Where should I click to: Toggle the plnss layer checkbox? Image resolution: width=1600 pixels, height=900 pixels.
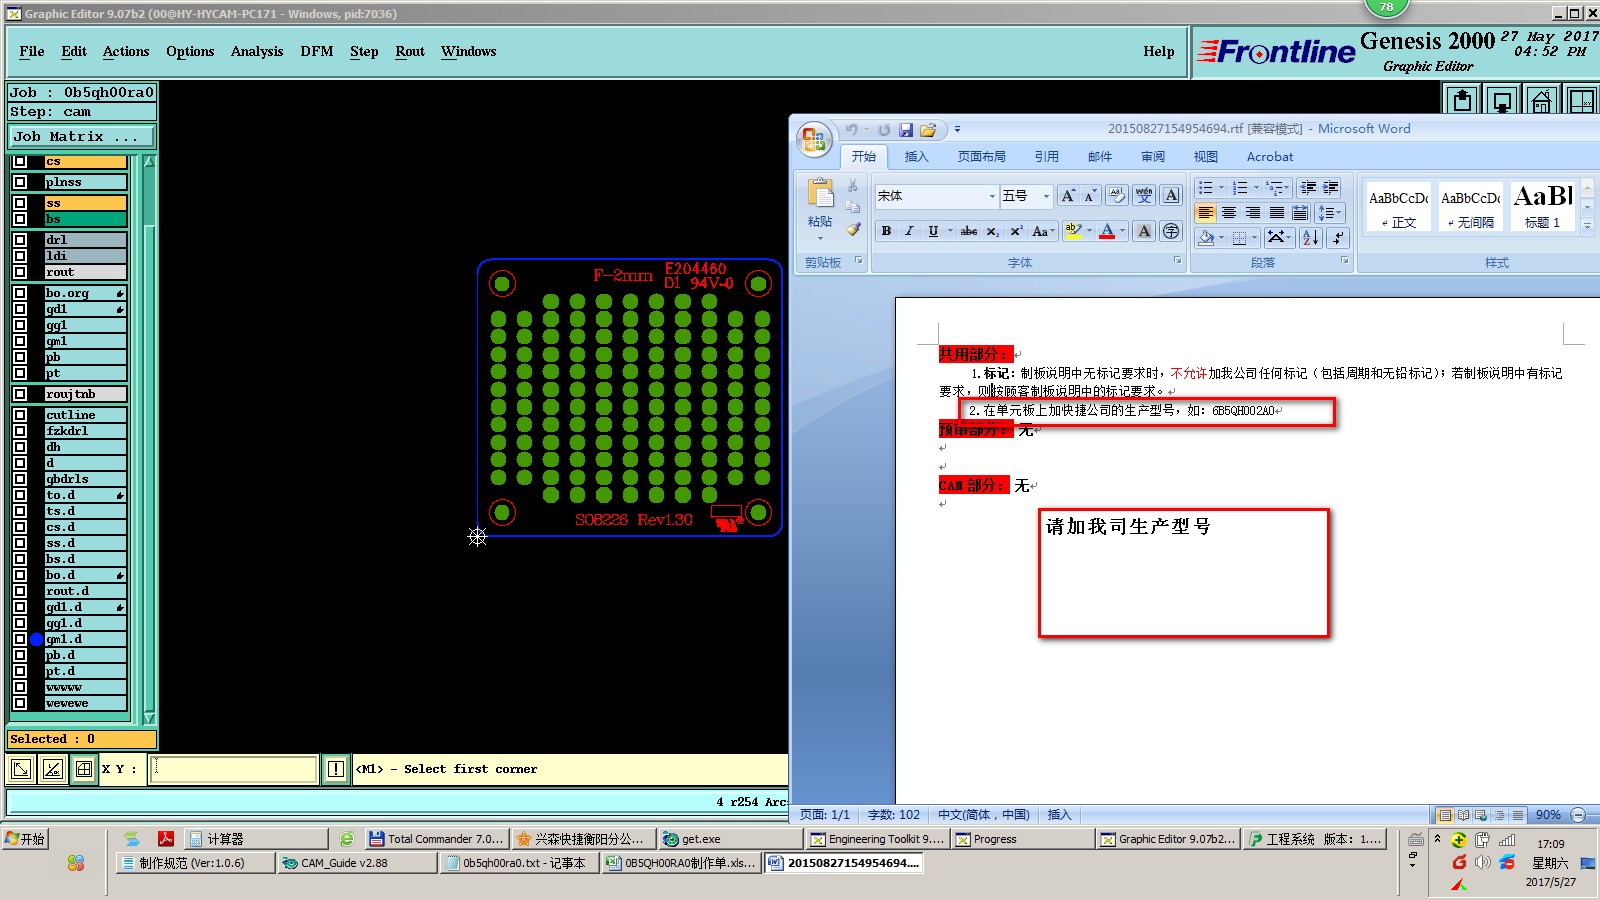click(20, 182)
